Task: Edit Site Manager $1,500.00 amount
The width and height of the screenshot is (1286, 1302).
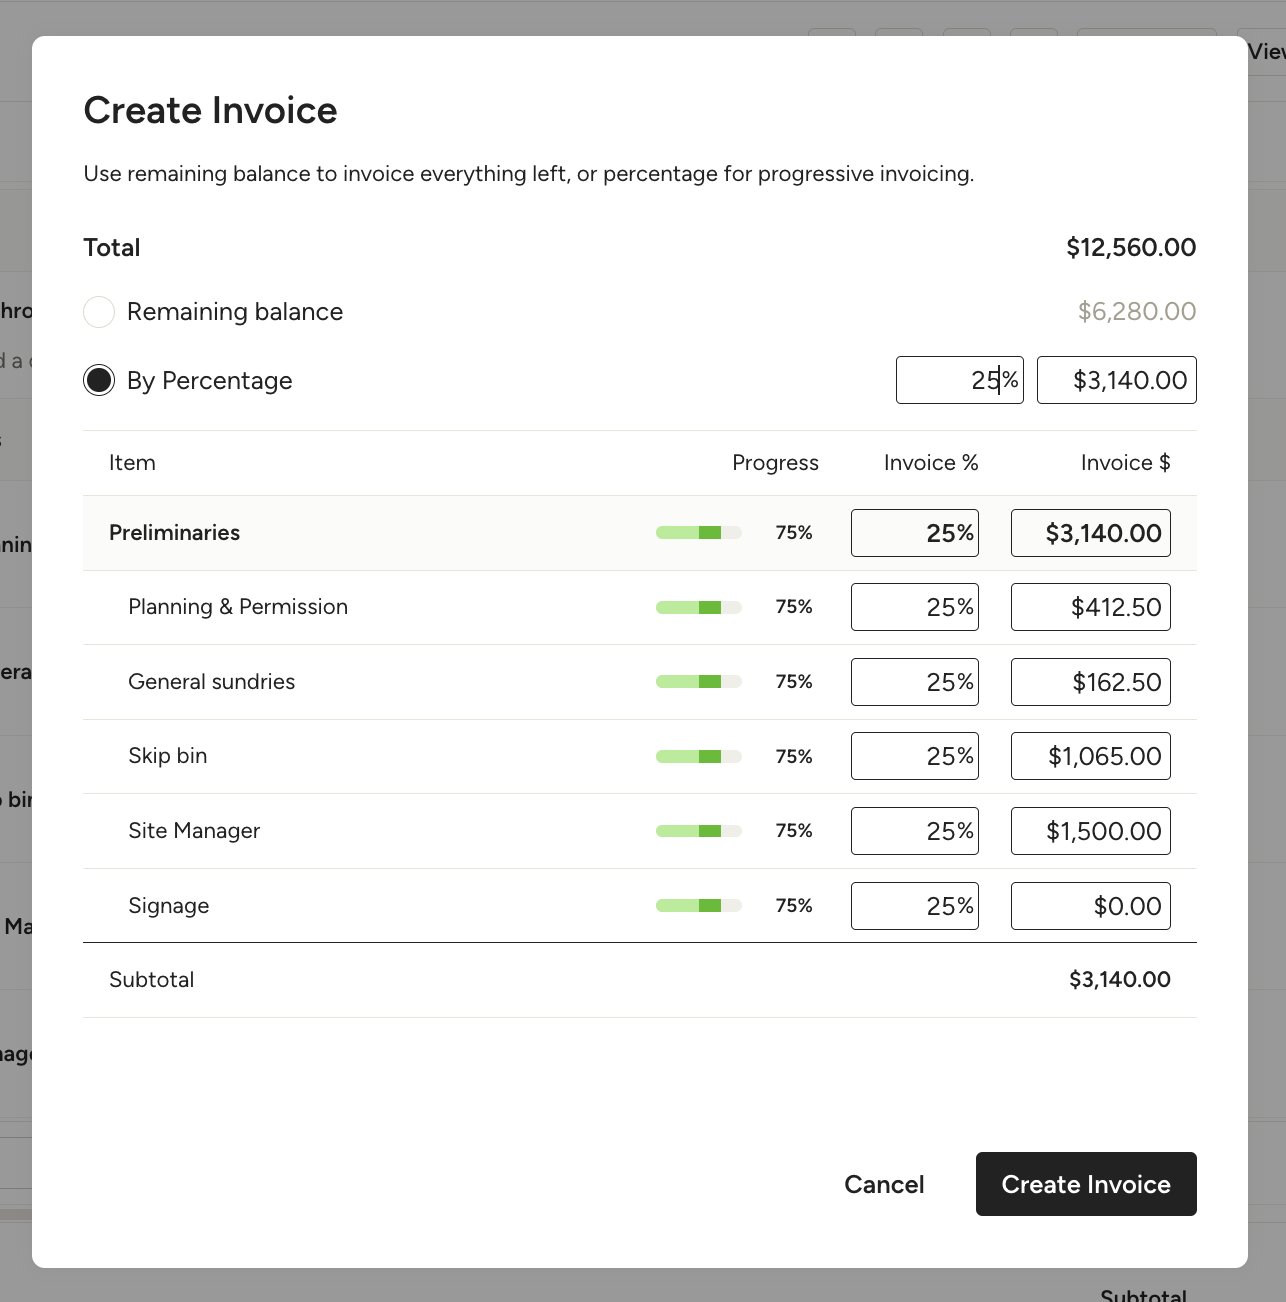Action: (1090, 831)
